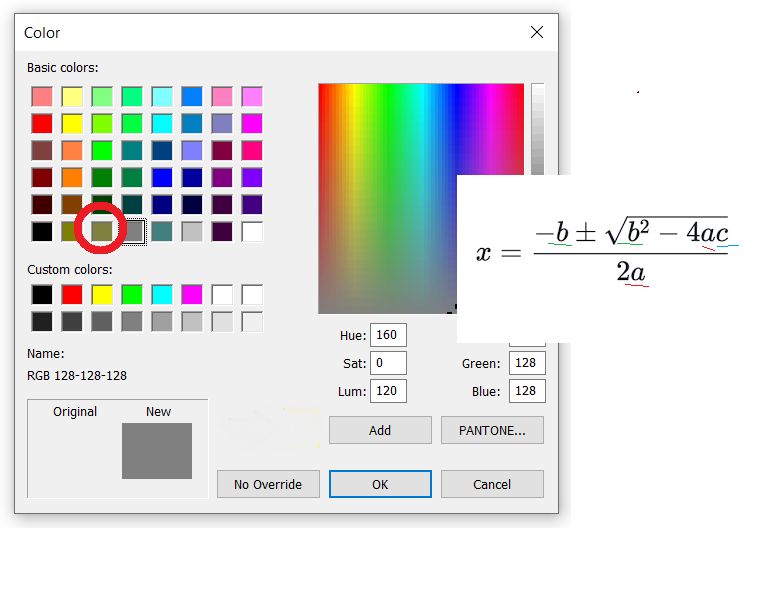Click the Custom colors: label

coord(70,270)
